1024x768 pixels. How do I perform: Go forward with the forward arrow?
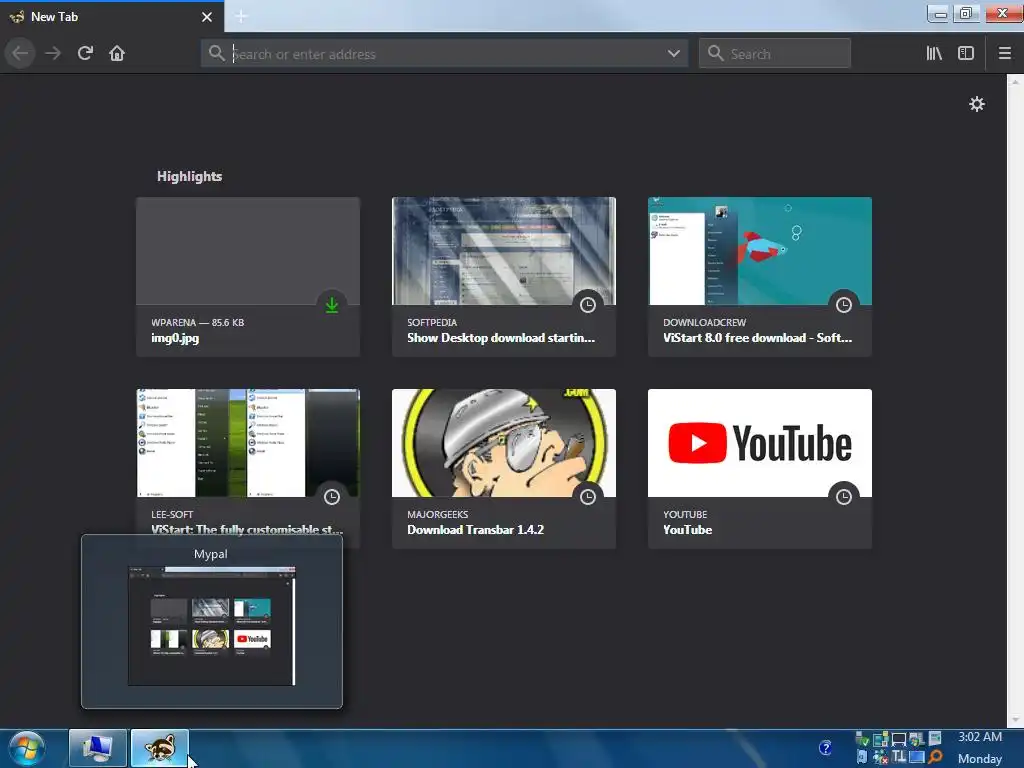(53, 54)
